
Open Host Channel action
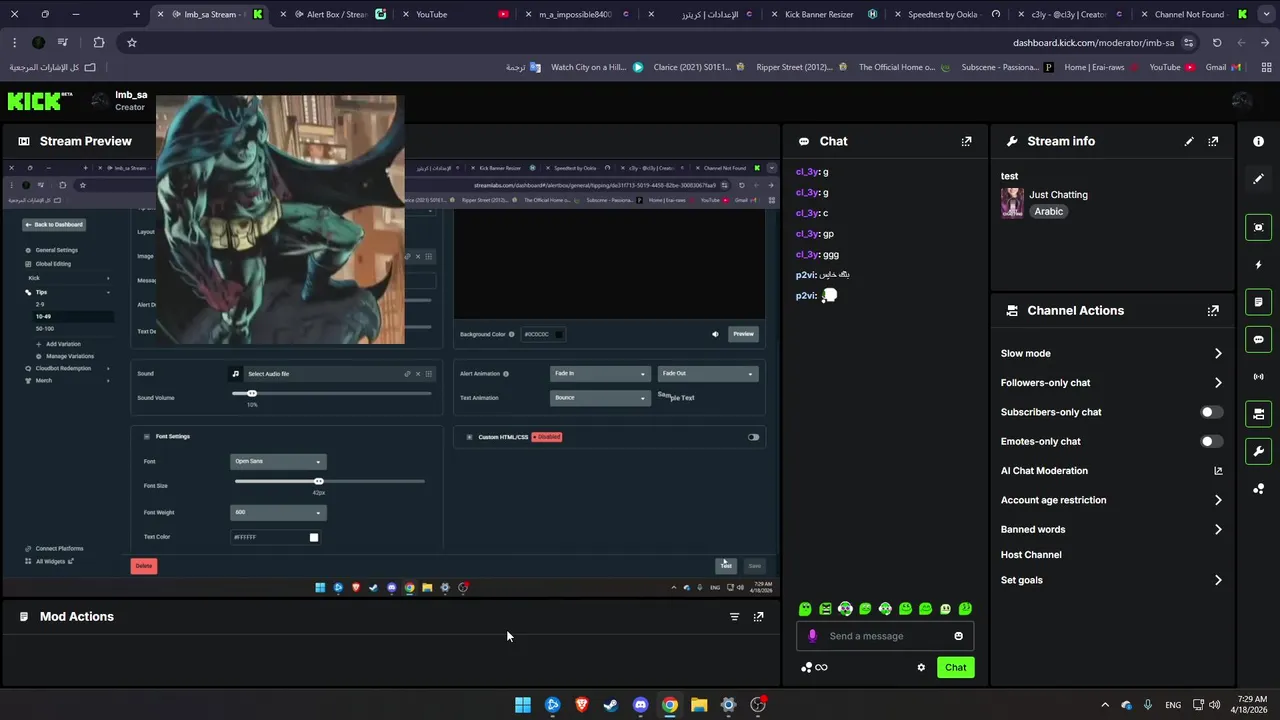coord(1031,555)
